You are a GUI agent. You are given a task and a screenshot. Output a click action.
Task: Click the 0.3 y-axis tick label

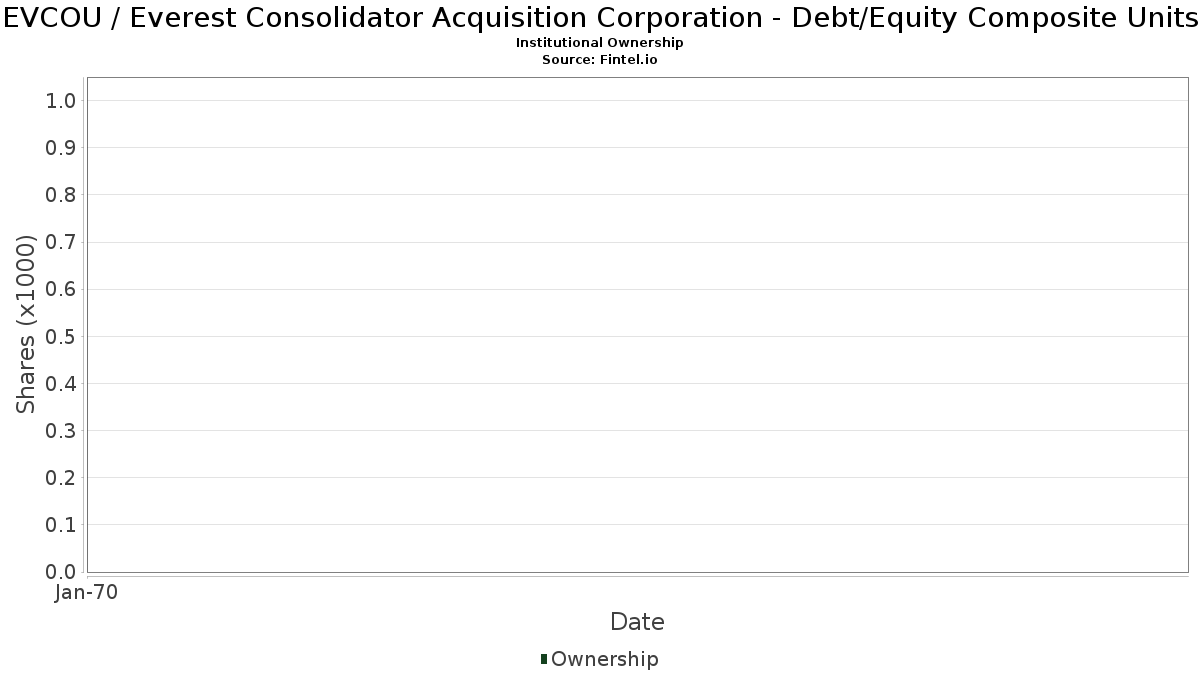pyautogui.click(x=62, y=431)
